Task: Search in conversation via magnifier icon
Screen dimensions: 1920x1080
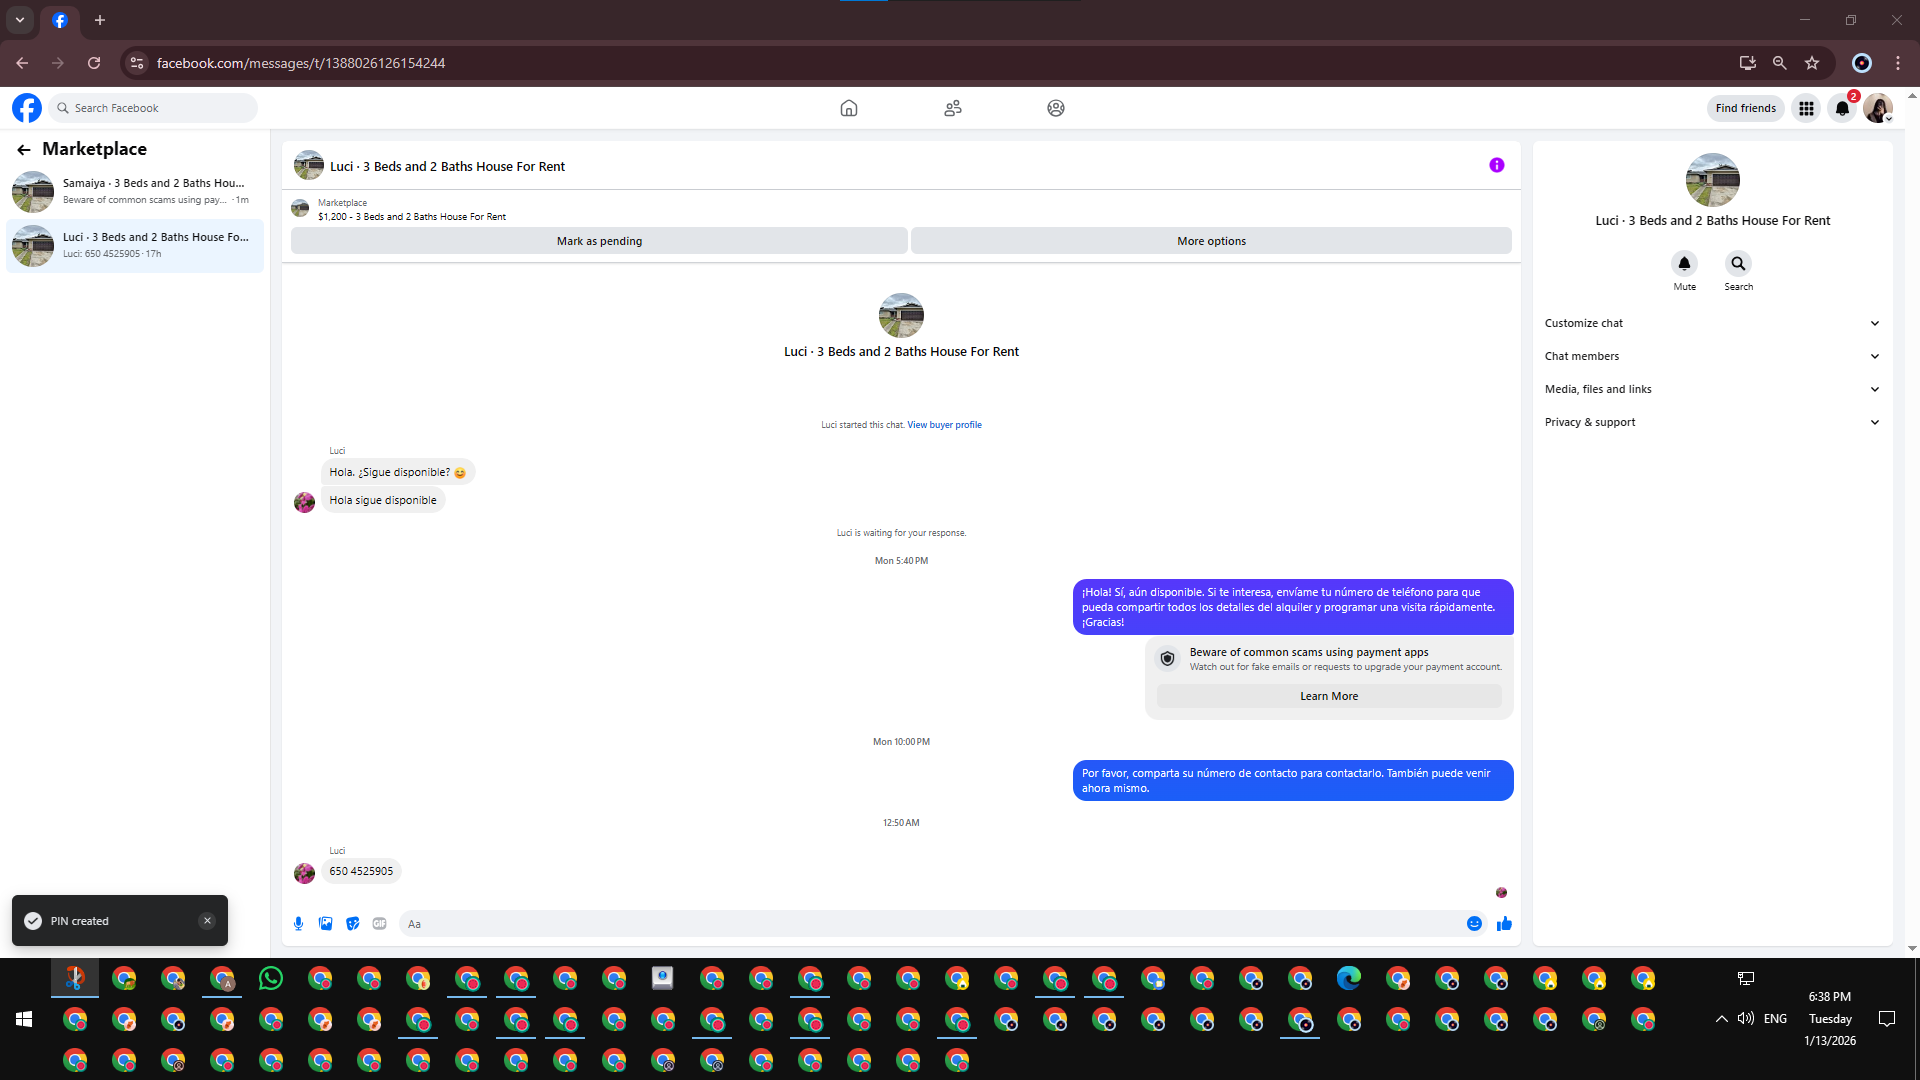Action: (x=1738, y=264)
